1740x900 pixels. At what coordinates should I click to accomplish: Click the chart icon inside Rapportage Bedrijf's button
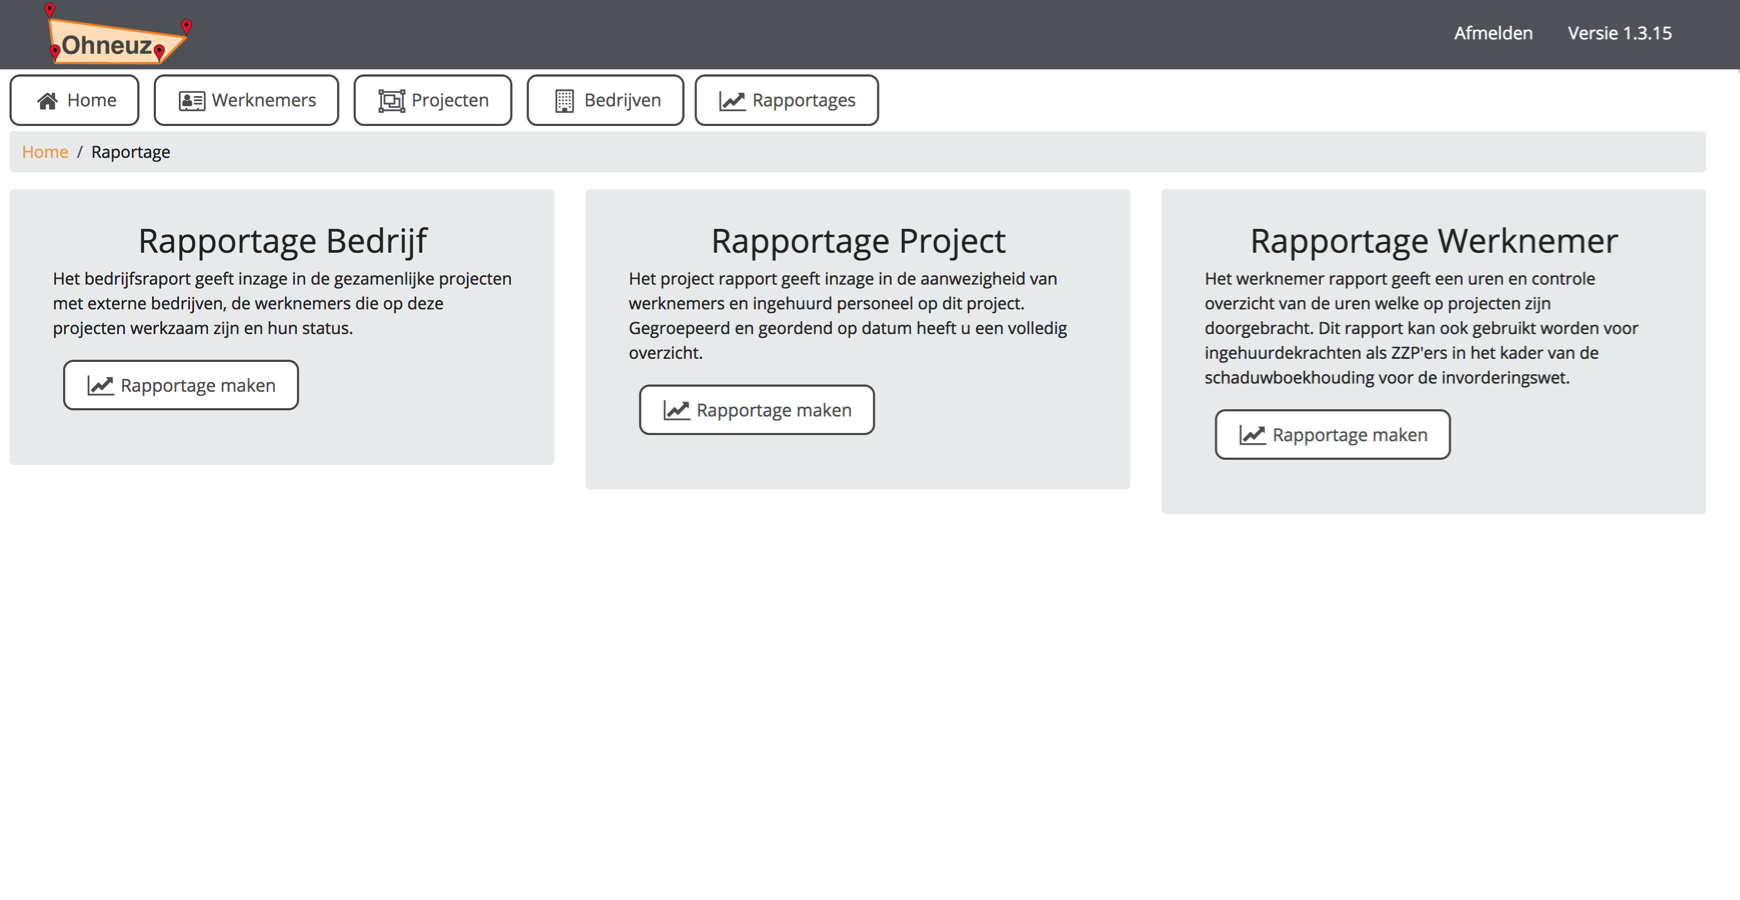(x=99, y=385)
